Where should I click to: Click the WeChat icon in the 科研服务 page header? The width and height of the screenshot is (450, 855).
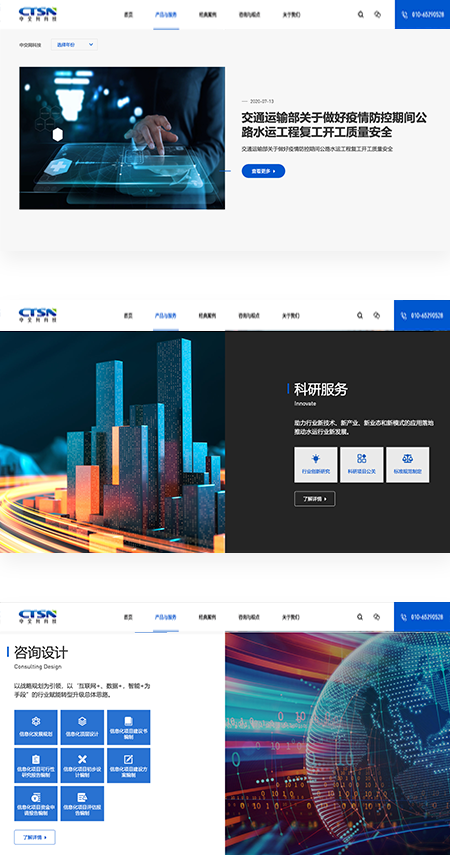(x=376, y=315)
